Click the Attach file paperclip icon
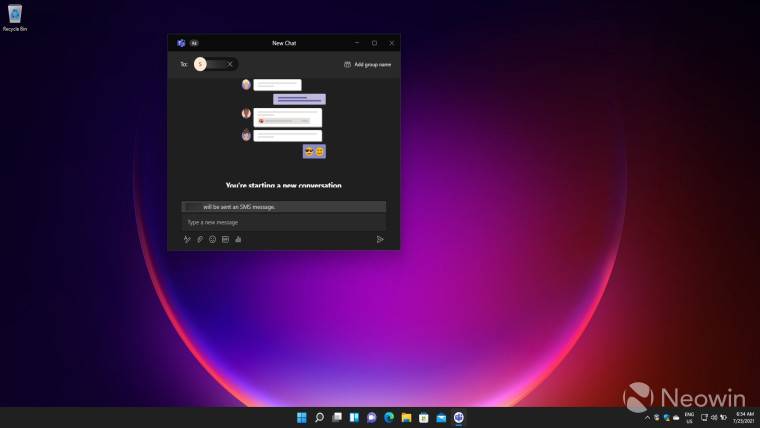 pyautogui.click(x=200, y=239)
